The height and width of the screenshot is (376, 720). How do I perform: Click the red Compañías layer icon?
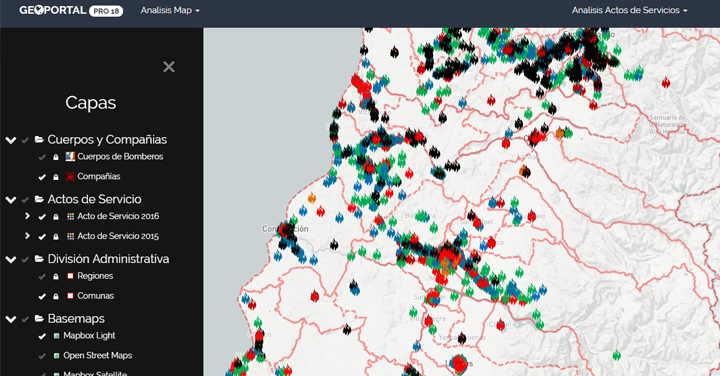coord(70,176)
